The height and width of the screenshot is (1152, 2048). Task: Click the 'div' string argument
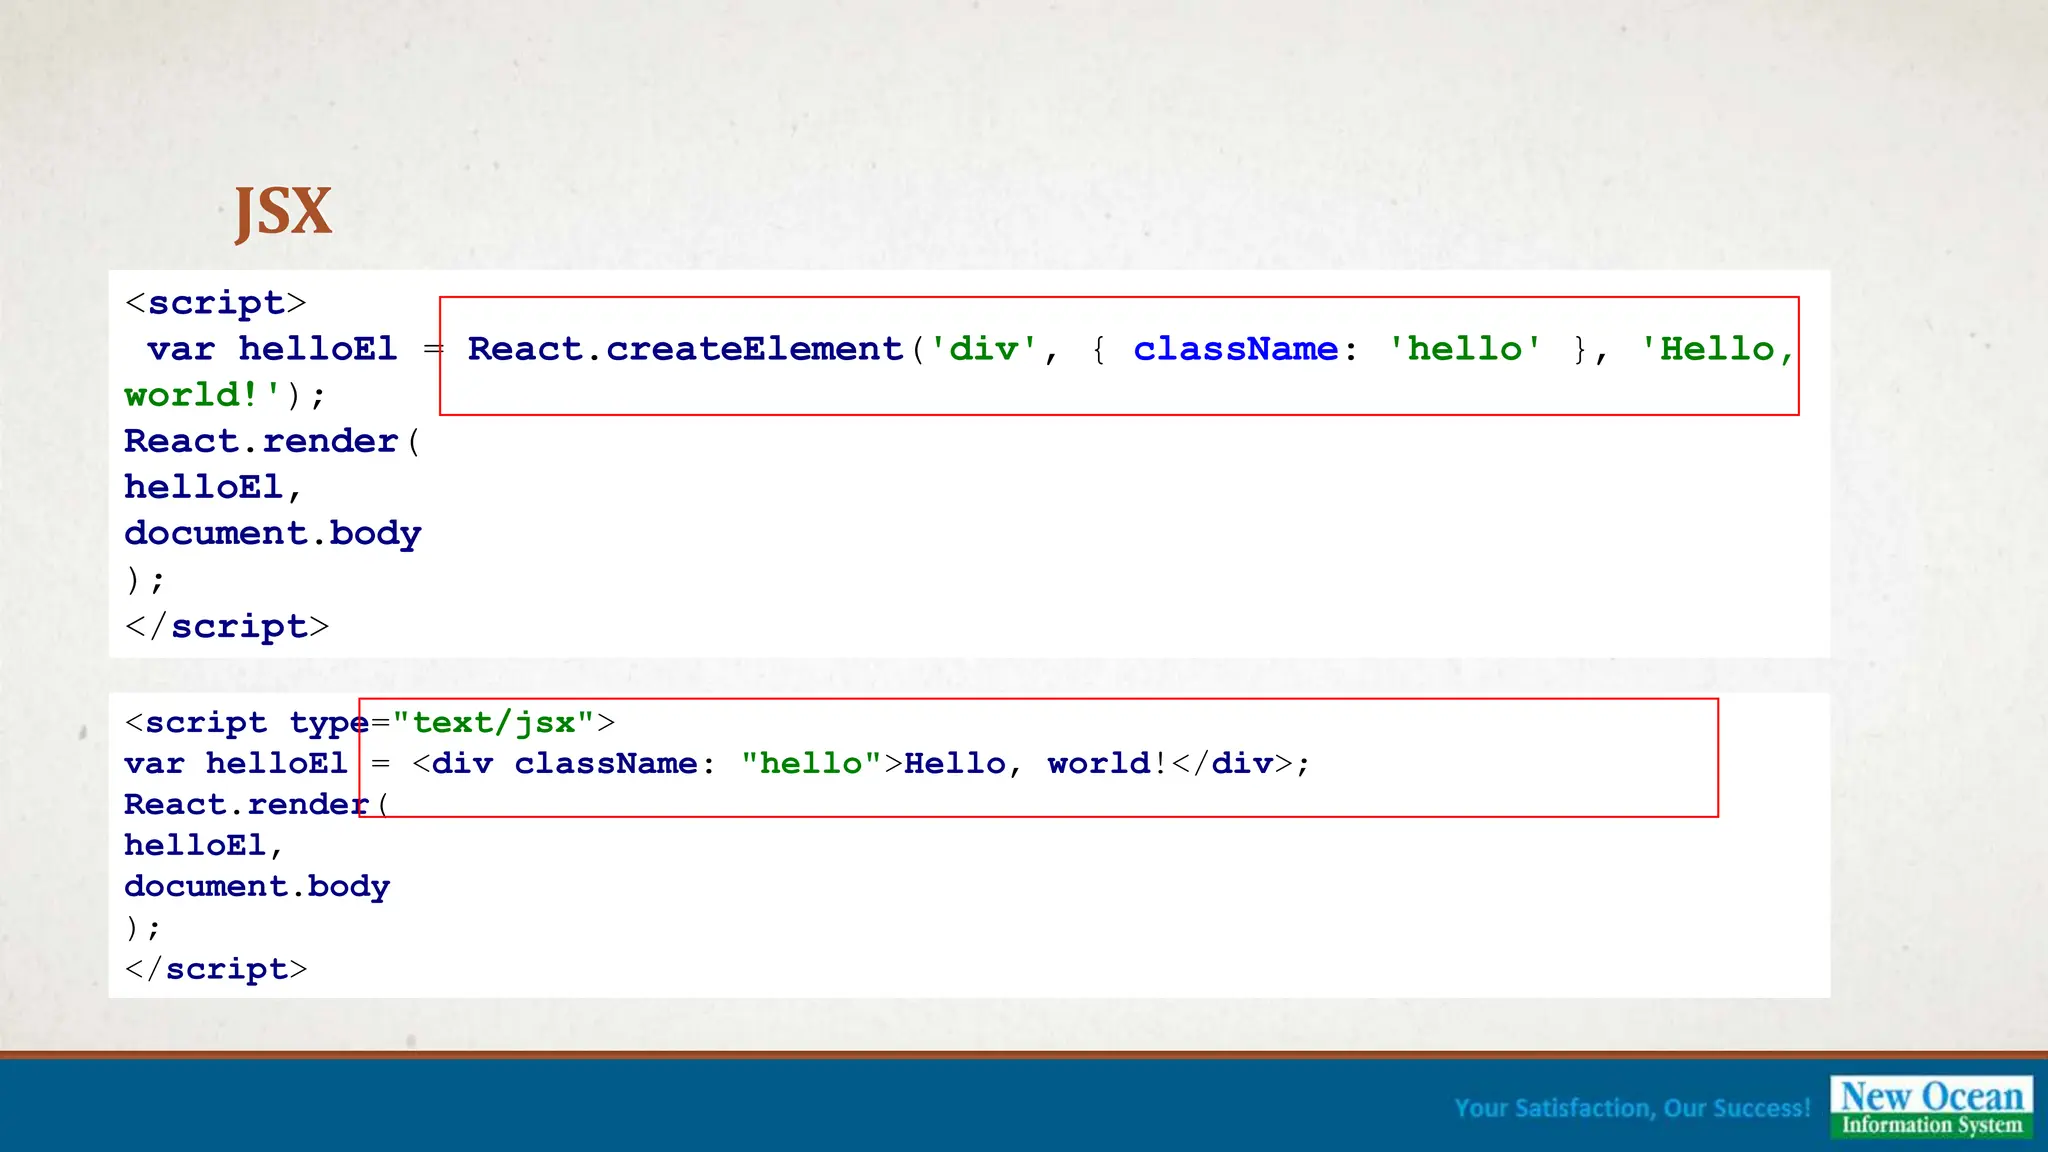tap(983, 349)
